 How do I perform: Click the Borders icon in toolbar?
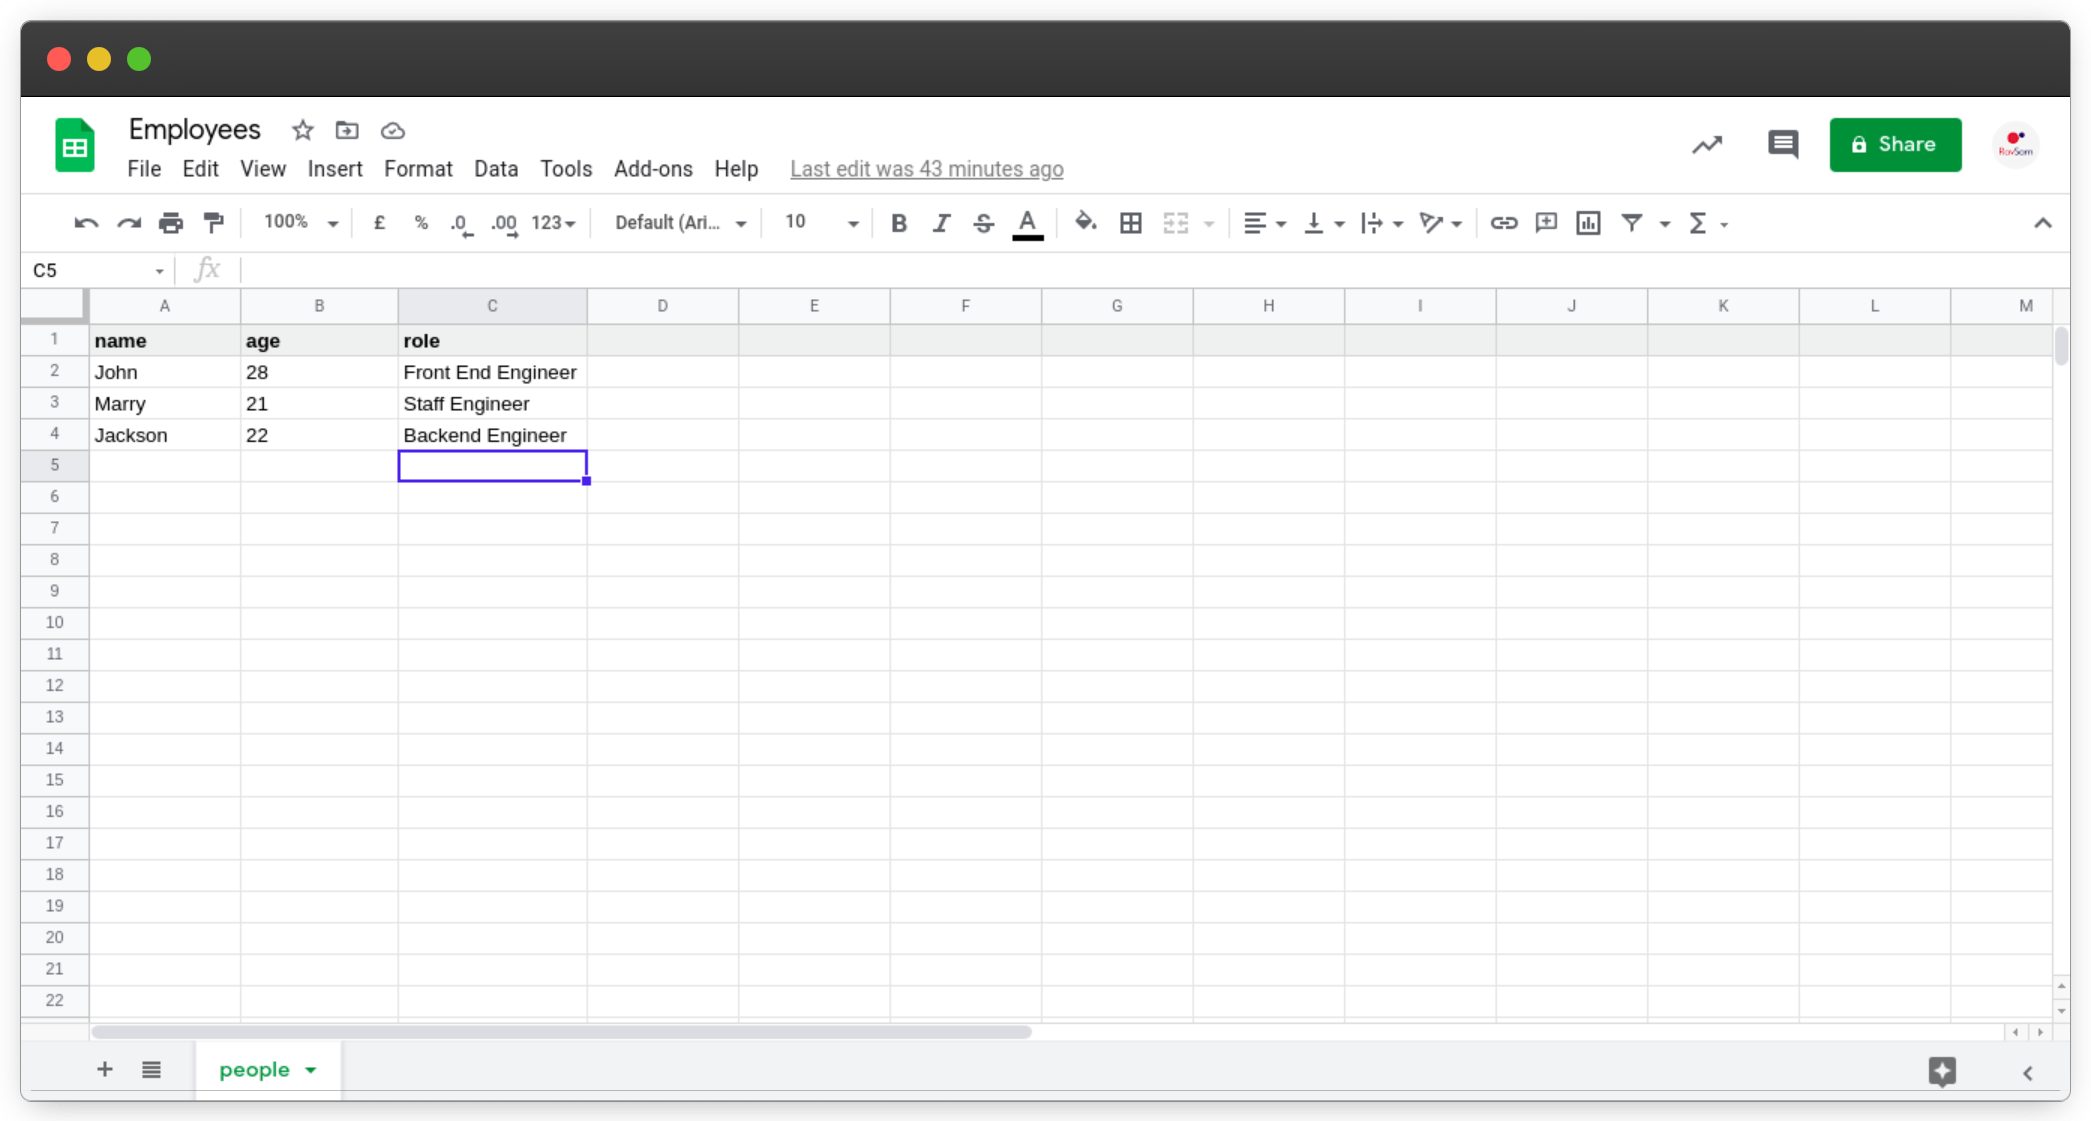pos(1131,223)
